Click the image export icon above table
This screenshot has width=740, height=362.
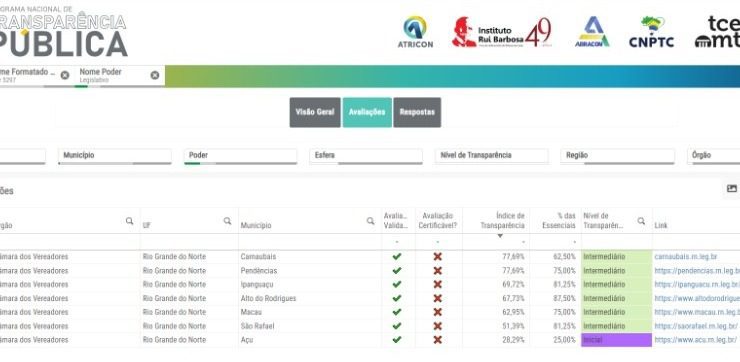tap(732, 189)
